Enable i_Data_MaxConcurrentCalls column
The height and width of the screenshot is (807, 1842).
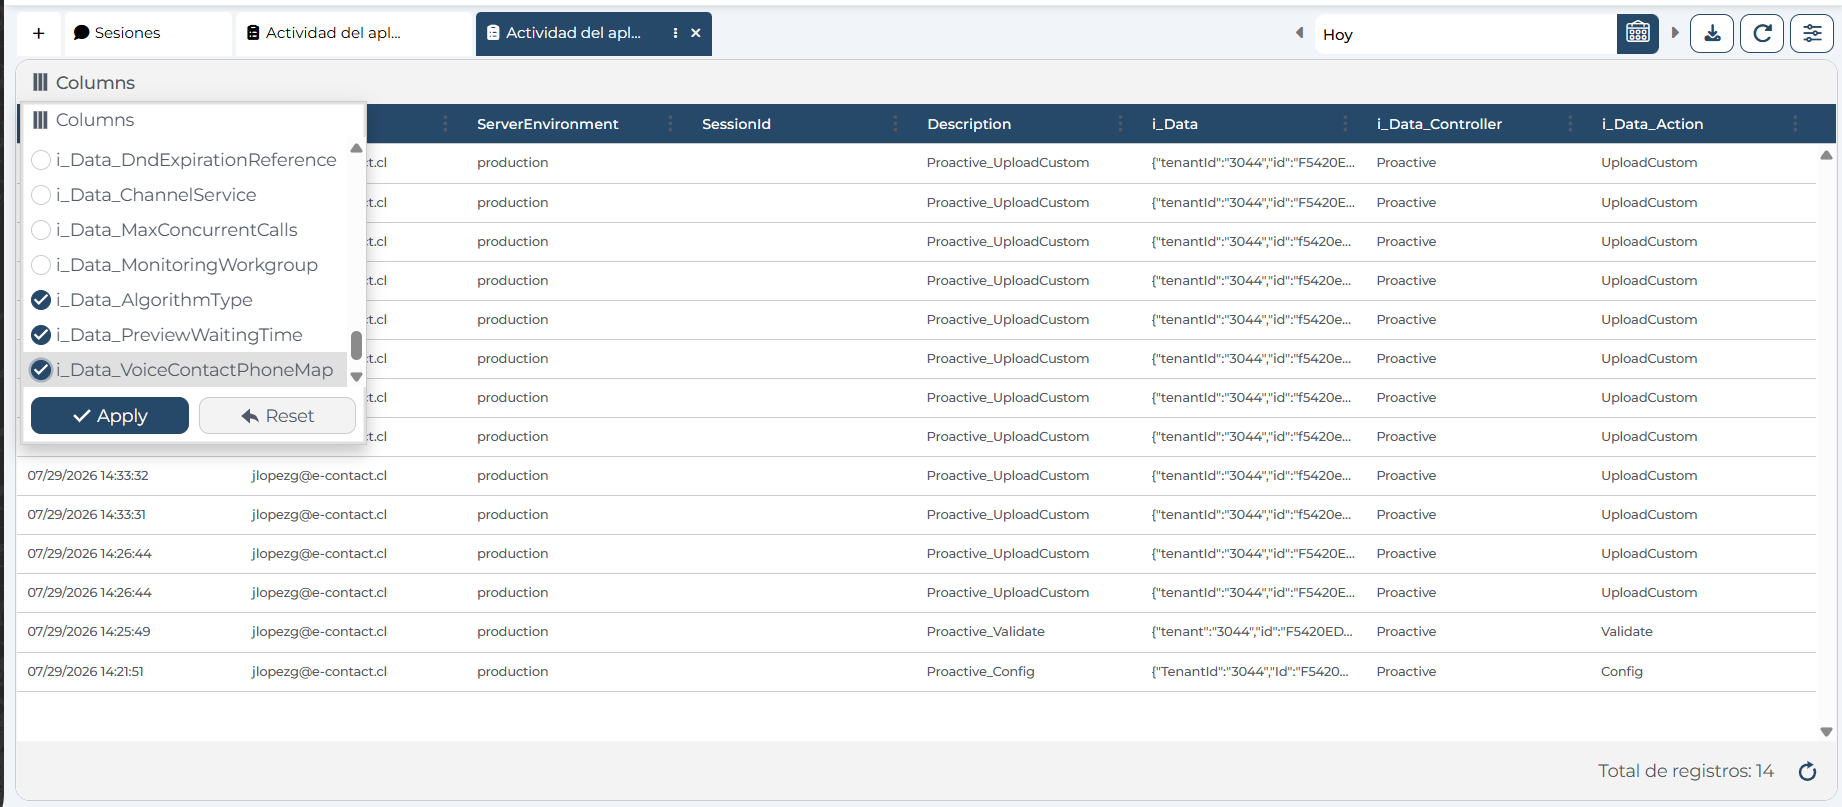pyautogui.click(x=41, y=230)
